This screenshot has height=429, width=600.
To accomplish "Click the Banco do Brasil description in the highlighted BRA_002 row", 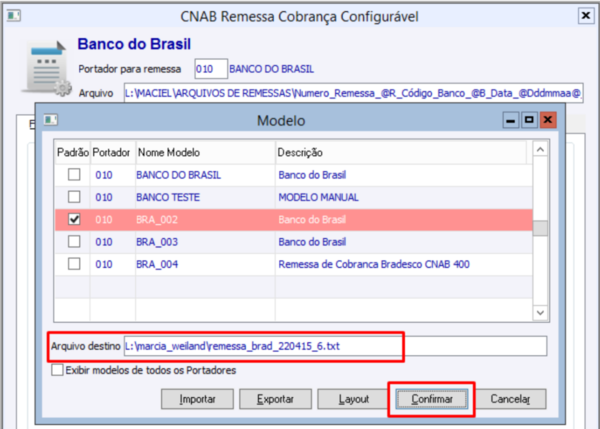I will (x=312, y=220).
